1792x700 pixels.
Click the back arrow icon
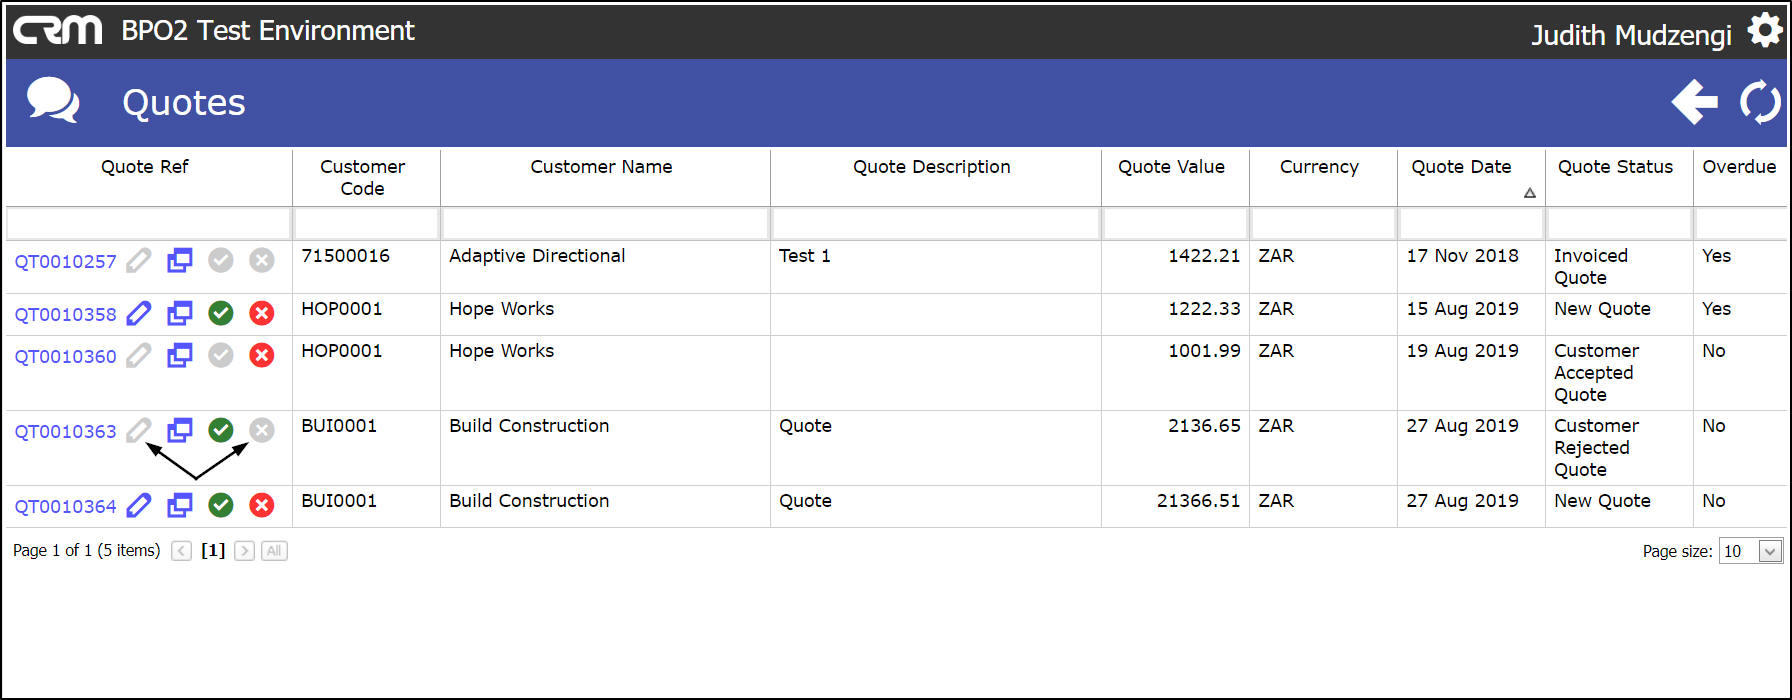pyautogui.click(x=1694, y=102)
